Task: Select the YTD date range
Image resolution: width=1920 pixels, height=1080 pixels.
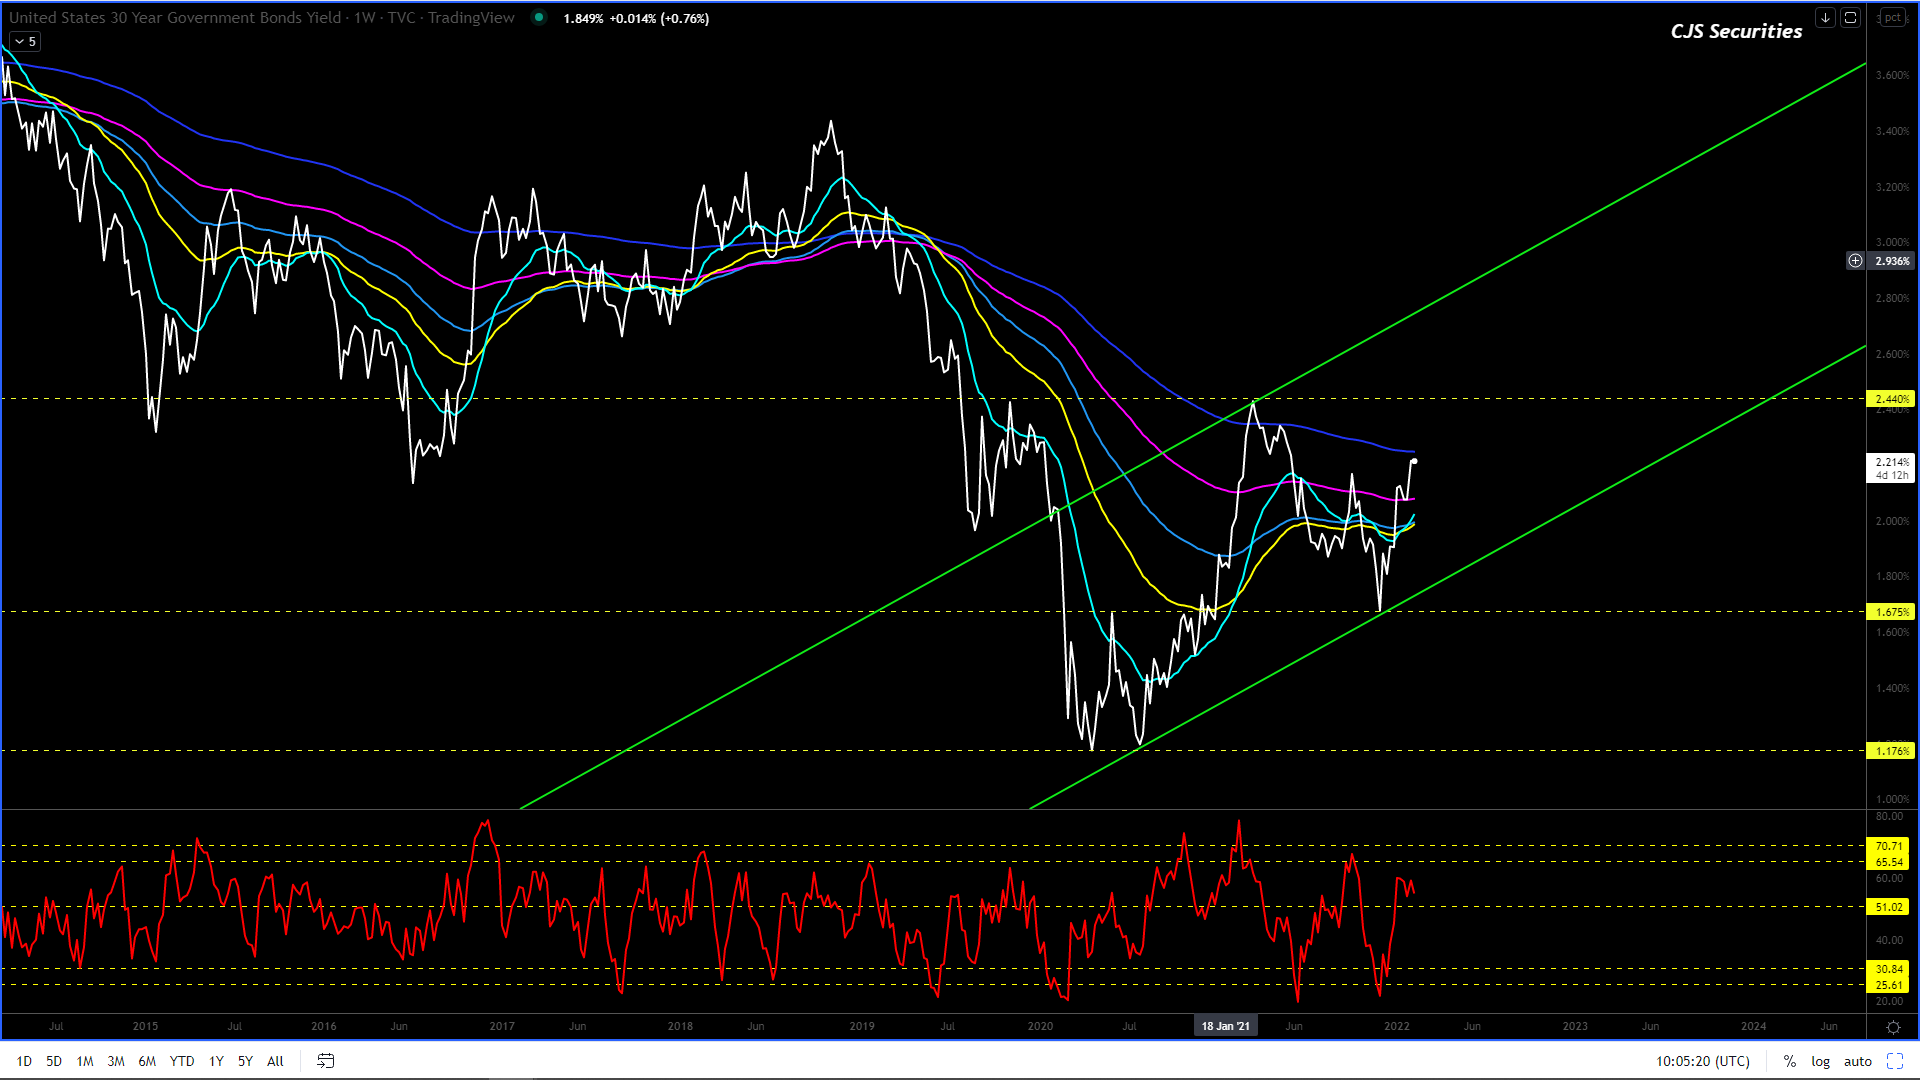Action: [181, 1061]
